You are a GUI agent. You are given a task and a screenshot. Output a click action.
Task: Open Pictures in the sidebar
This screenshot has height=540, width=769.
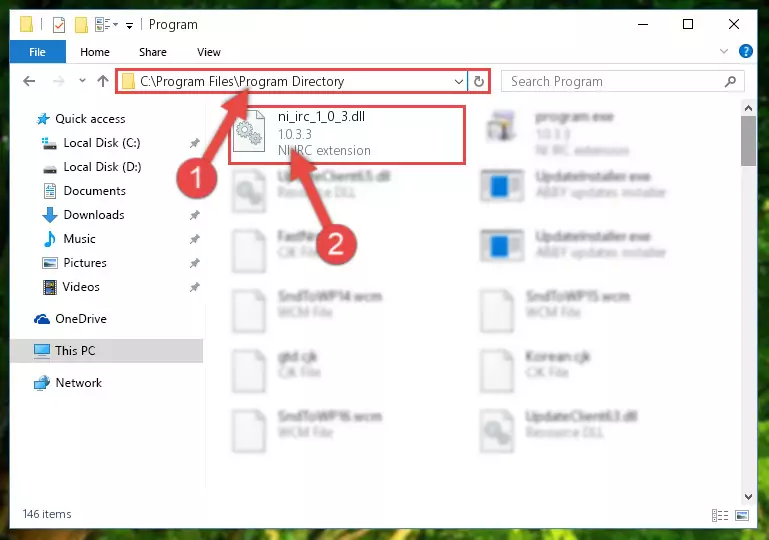point(84,263)
